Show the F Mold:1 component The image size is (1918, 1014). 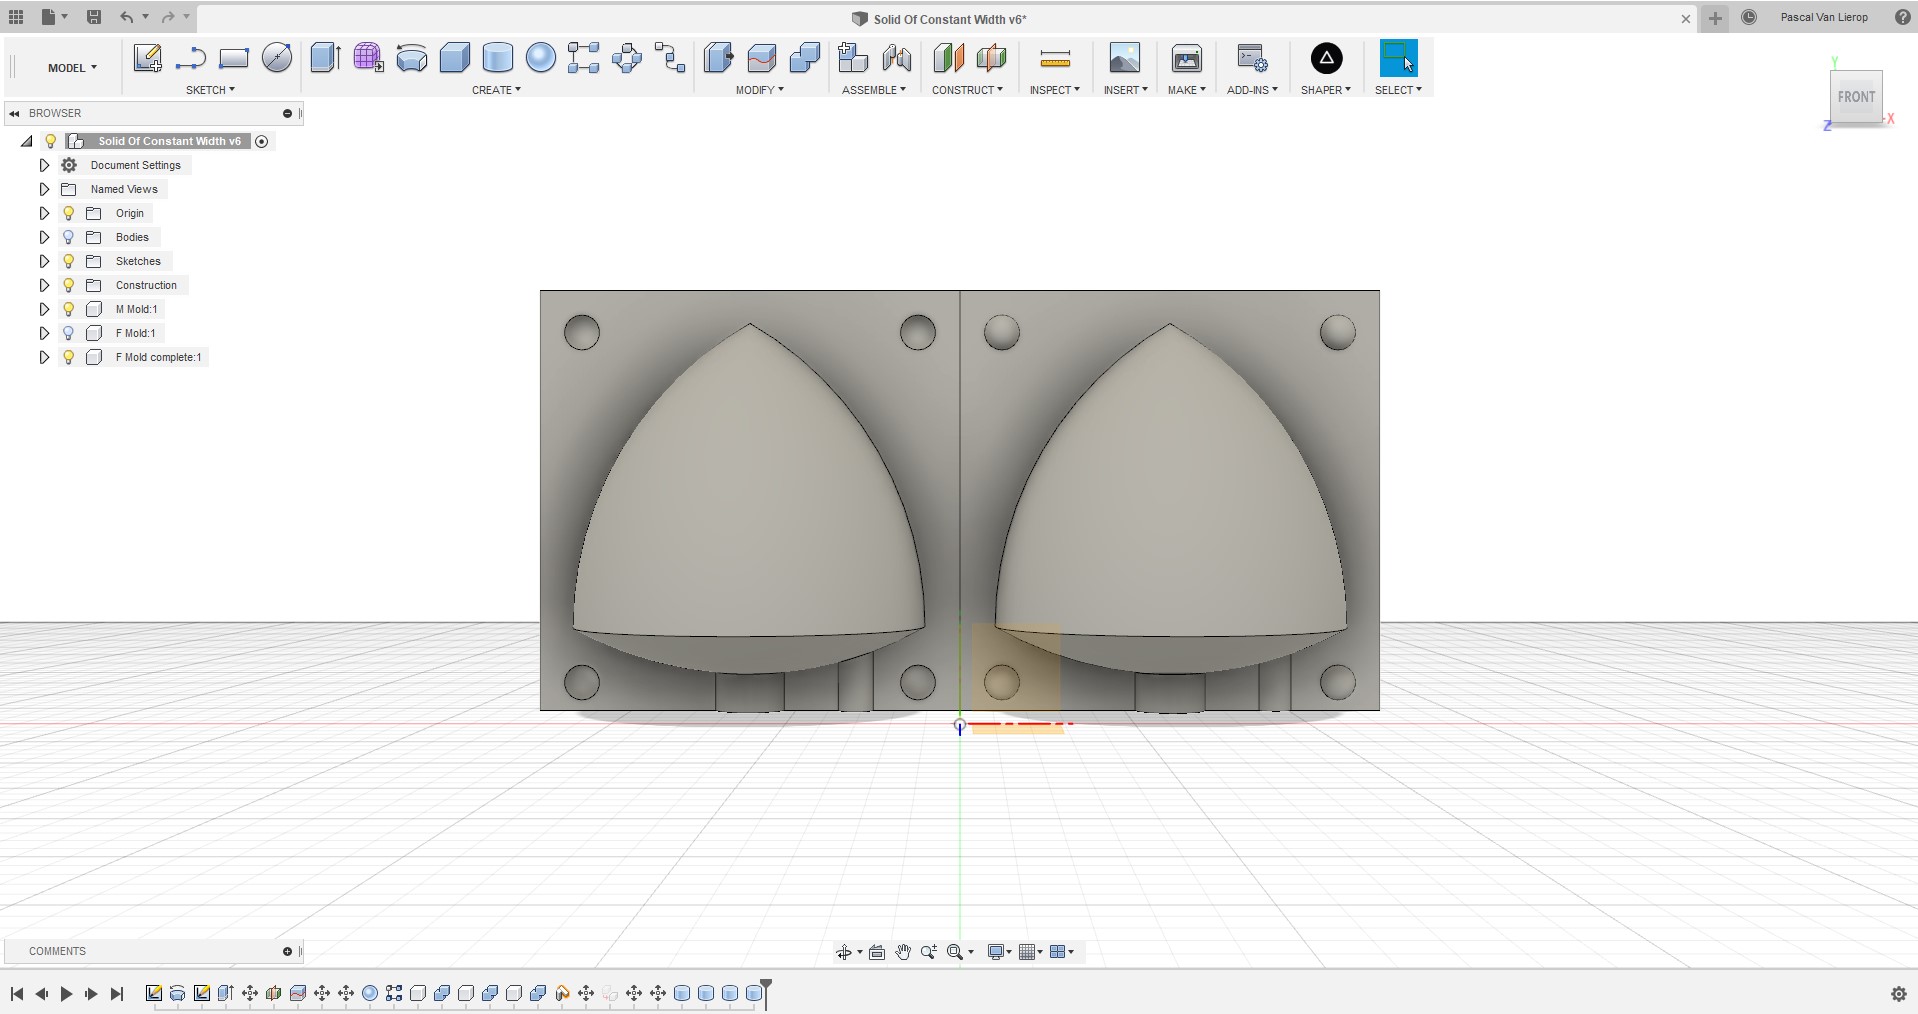click(69, 333)
